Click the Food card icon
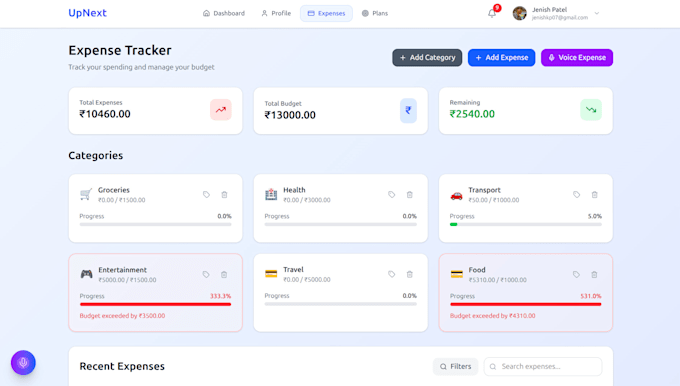The image size is (680, 386). 457,274
